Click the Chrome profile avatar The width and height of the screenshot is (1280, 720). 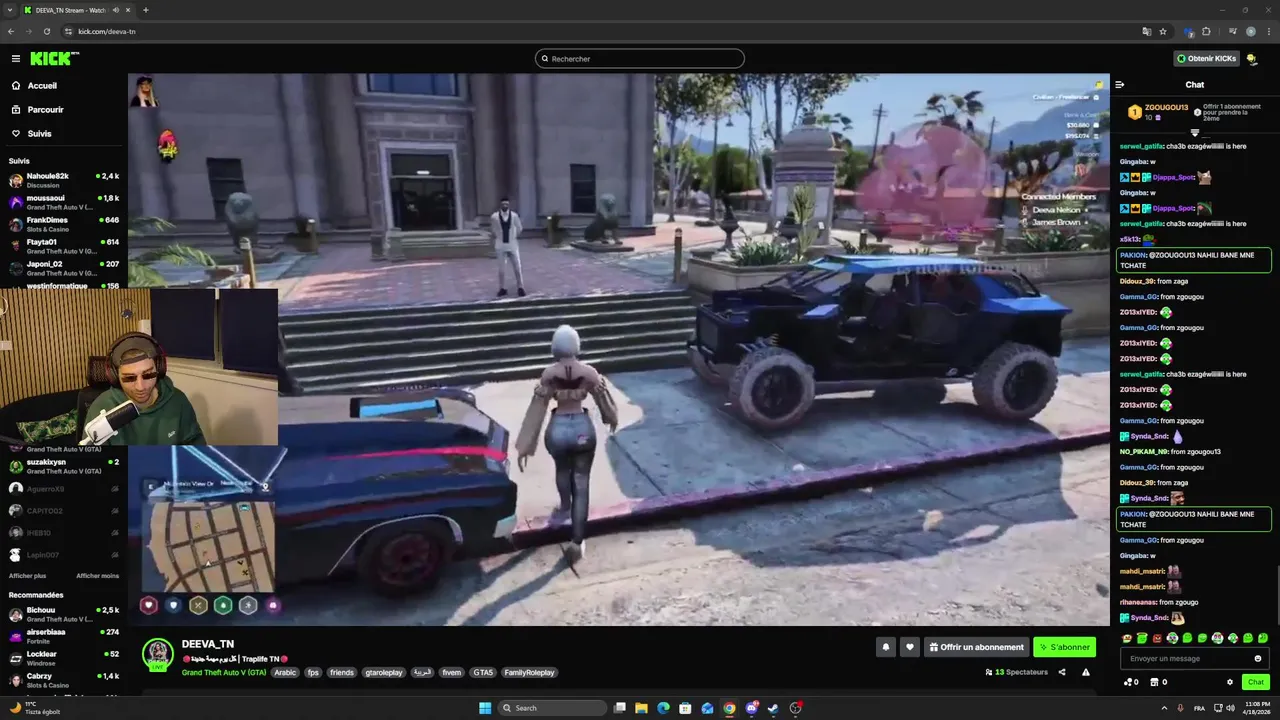1250,31
